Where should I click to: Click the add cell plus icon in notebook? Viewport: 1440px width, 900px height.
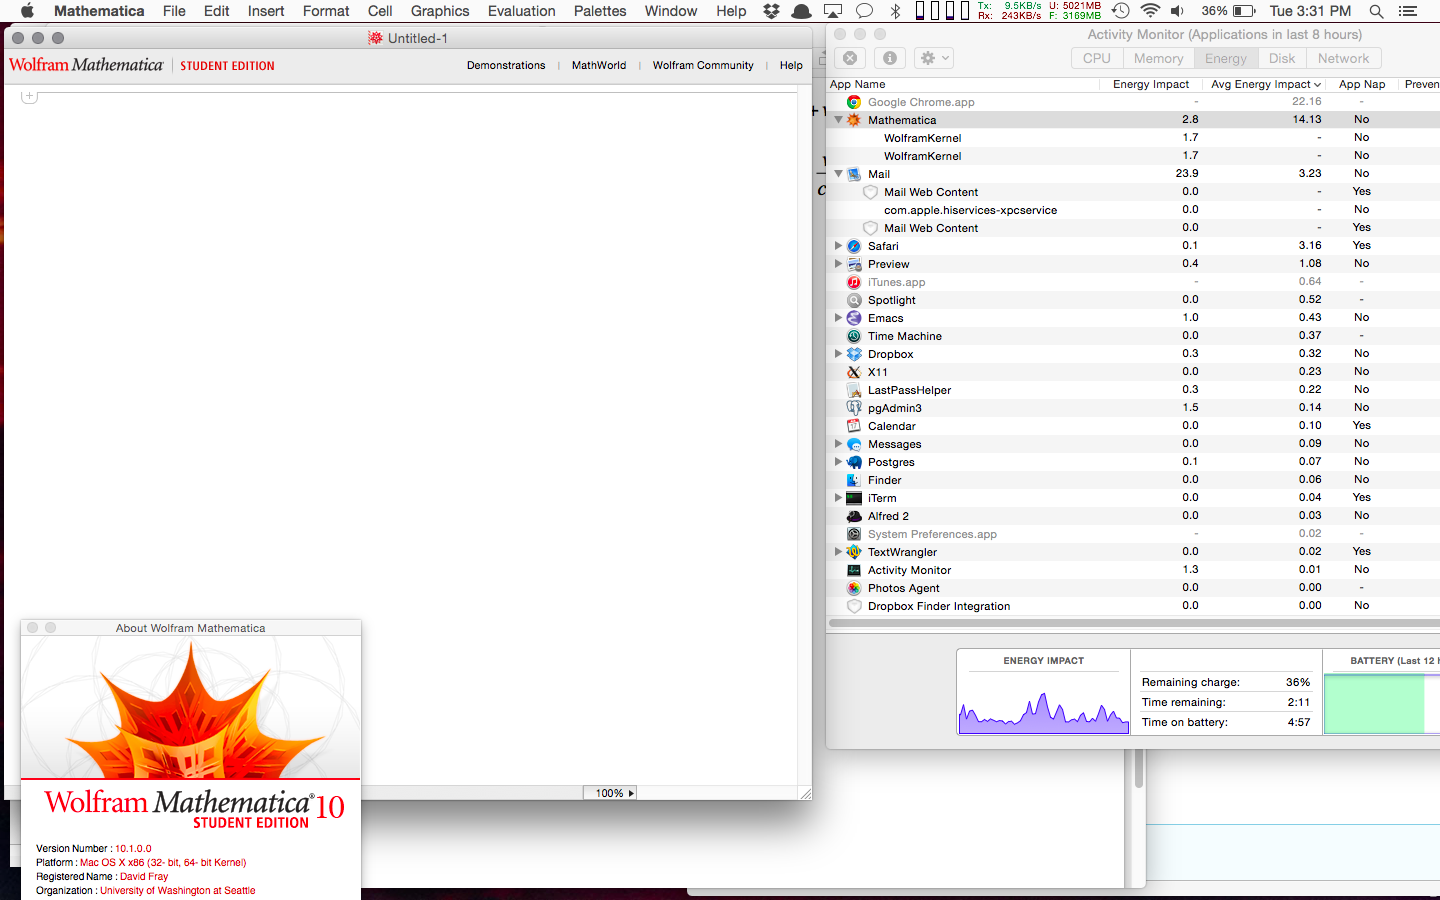click(x=29, y=96)
